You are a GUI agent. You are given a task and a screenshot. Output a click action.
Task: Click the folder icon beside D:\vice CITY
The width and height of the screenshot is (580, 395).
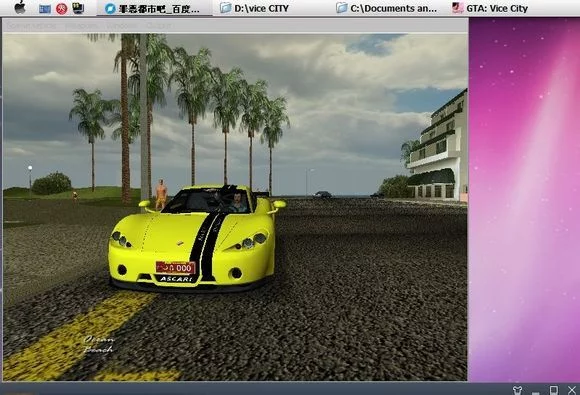tap(225, 8)
